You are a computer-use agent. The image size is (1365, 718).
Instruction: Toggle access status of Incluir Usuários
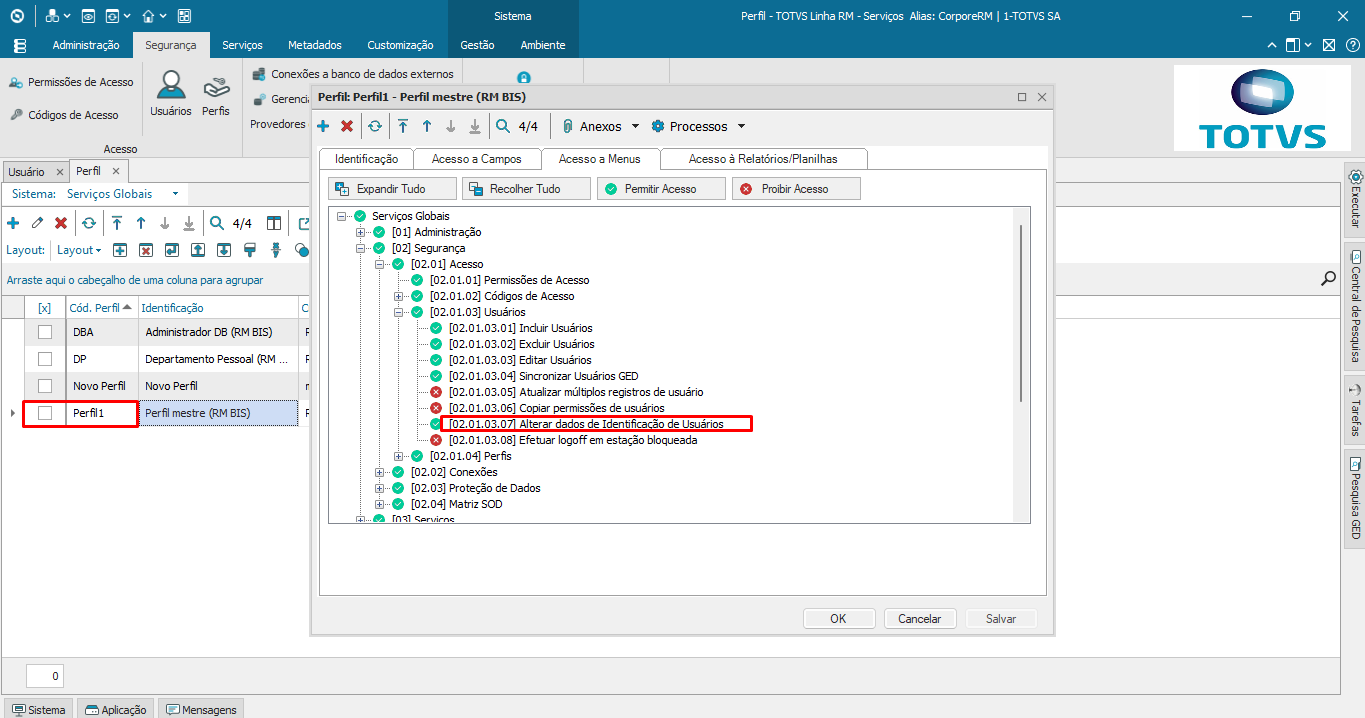point(436,328)
